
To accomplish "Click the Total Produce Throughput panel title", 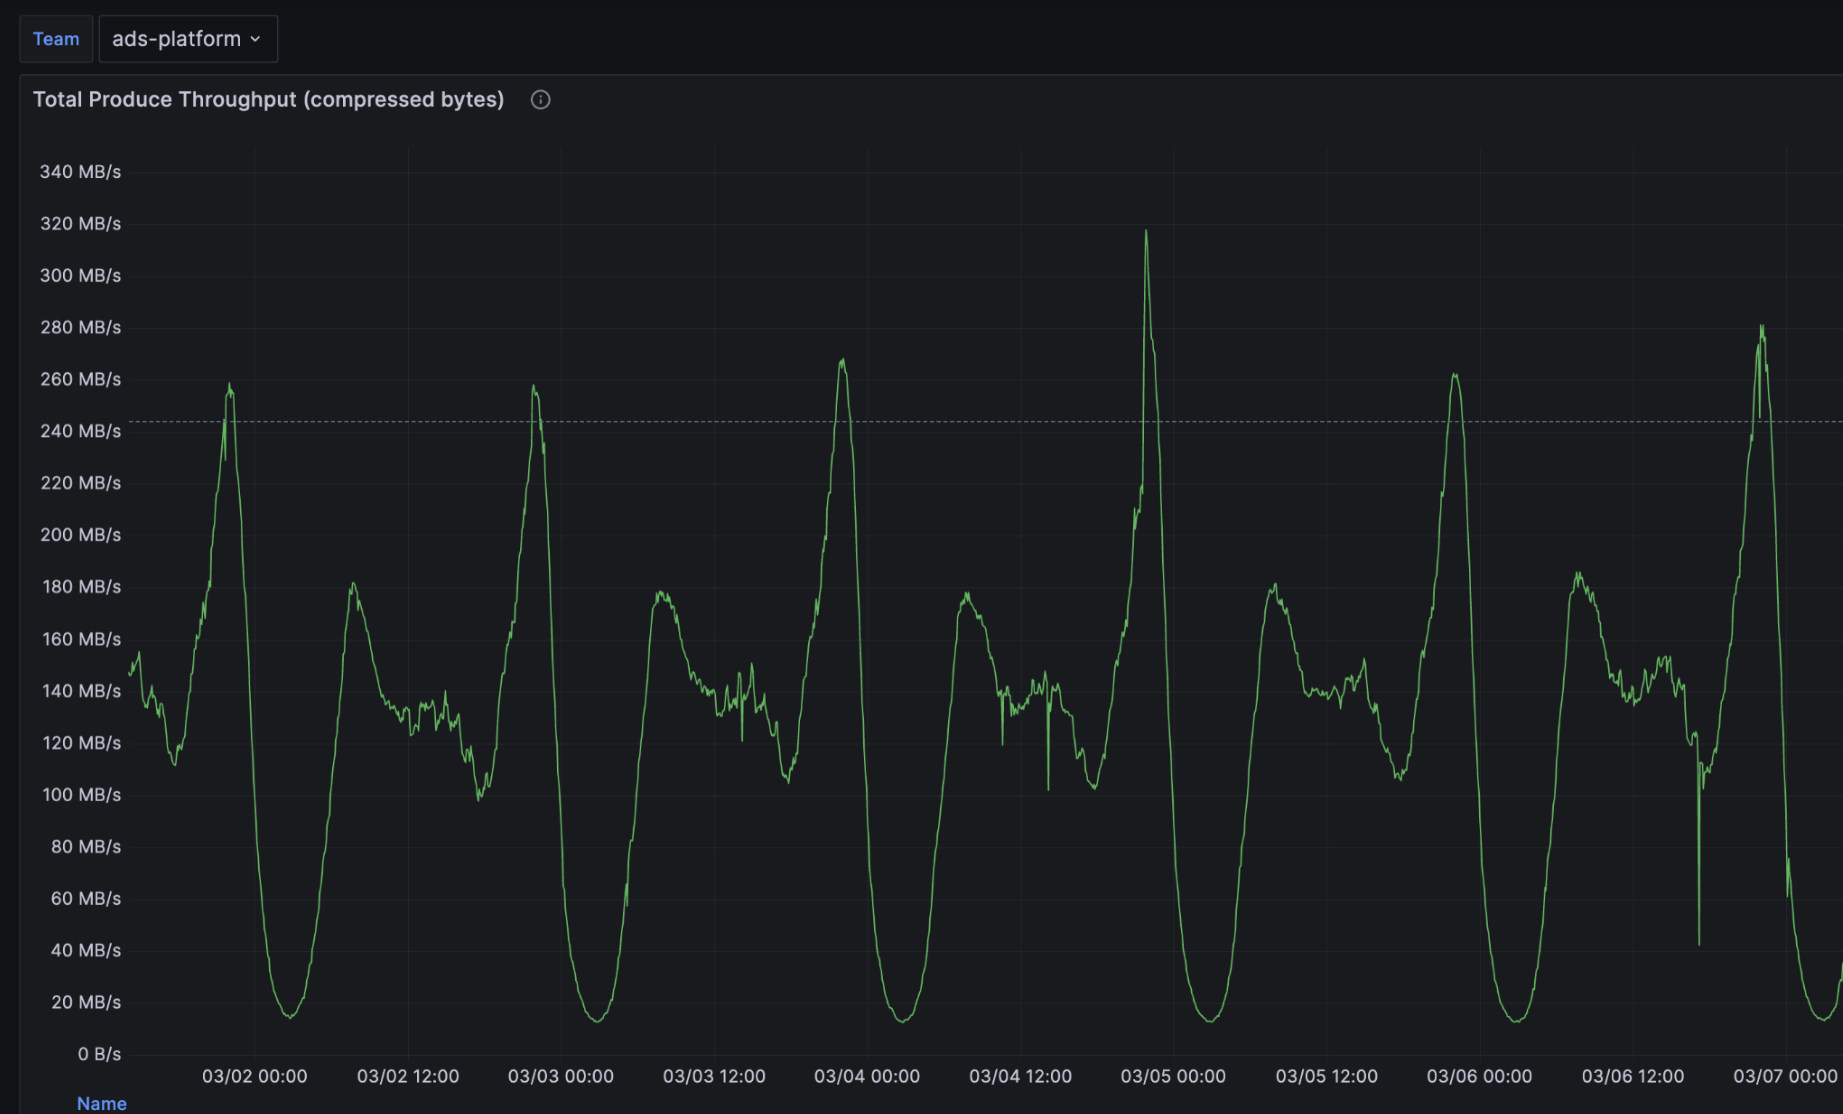I will click(268, 99).
